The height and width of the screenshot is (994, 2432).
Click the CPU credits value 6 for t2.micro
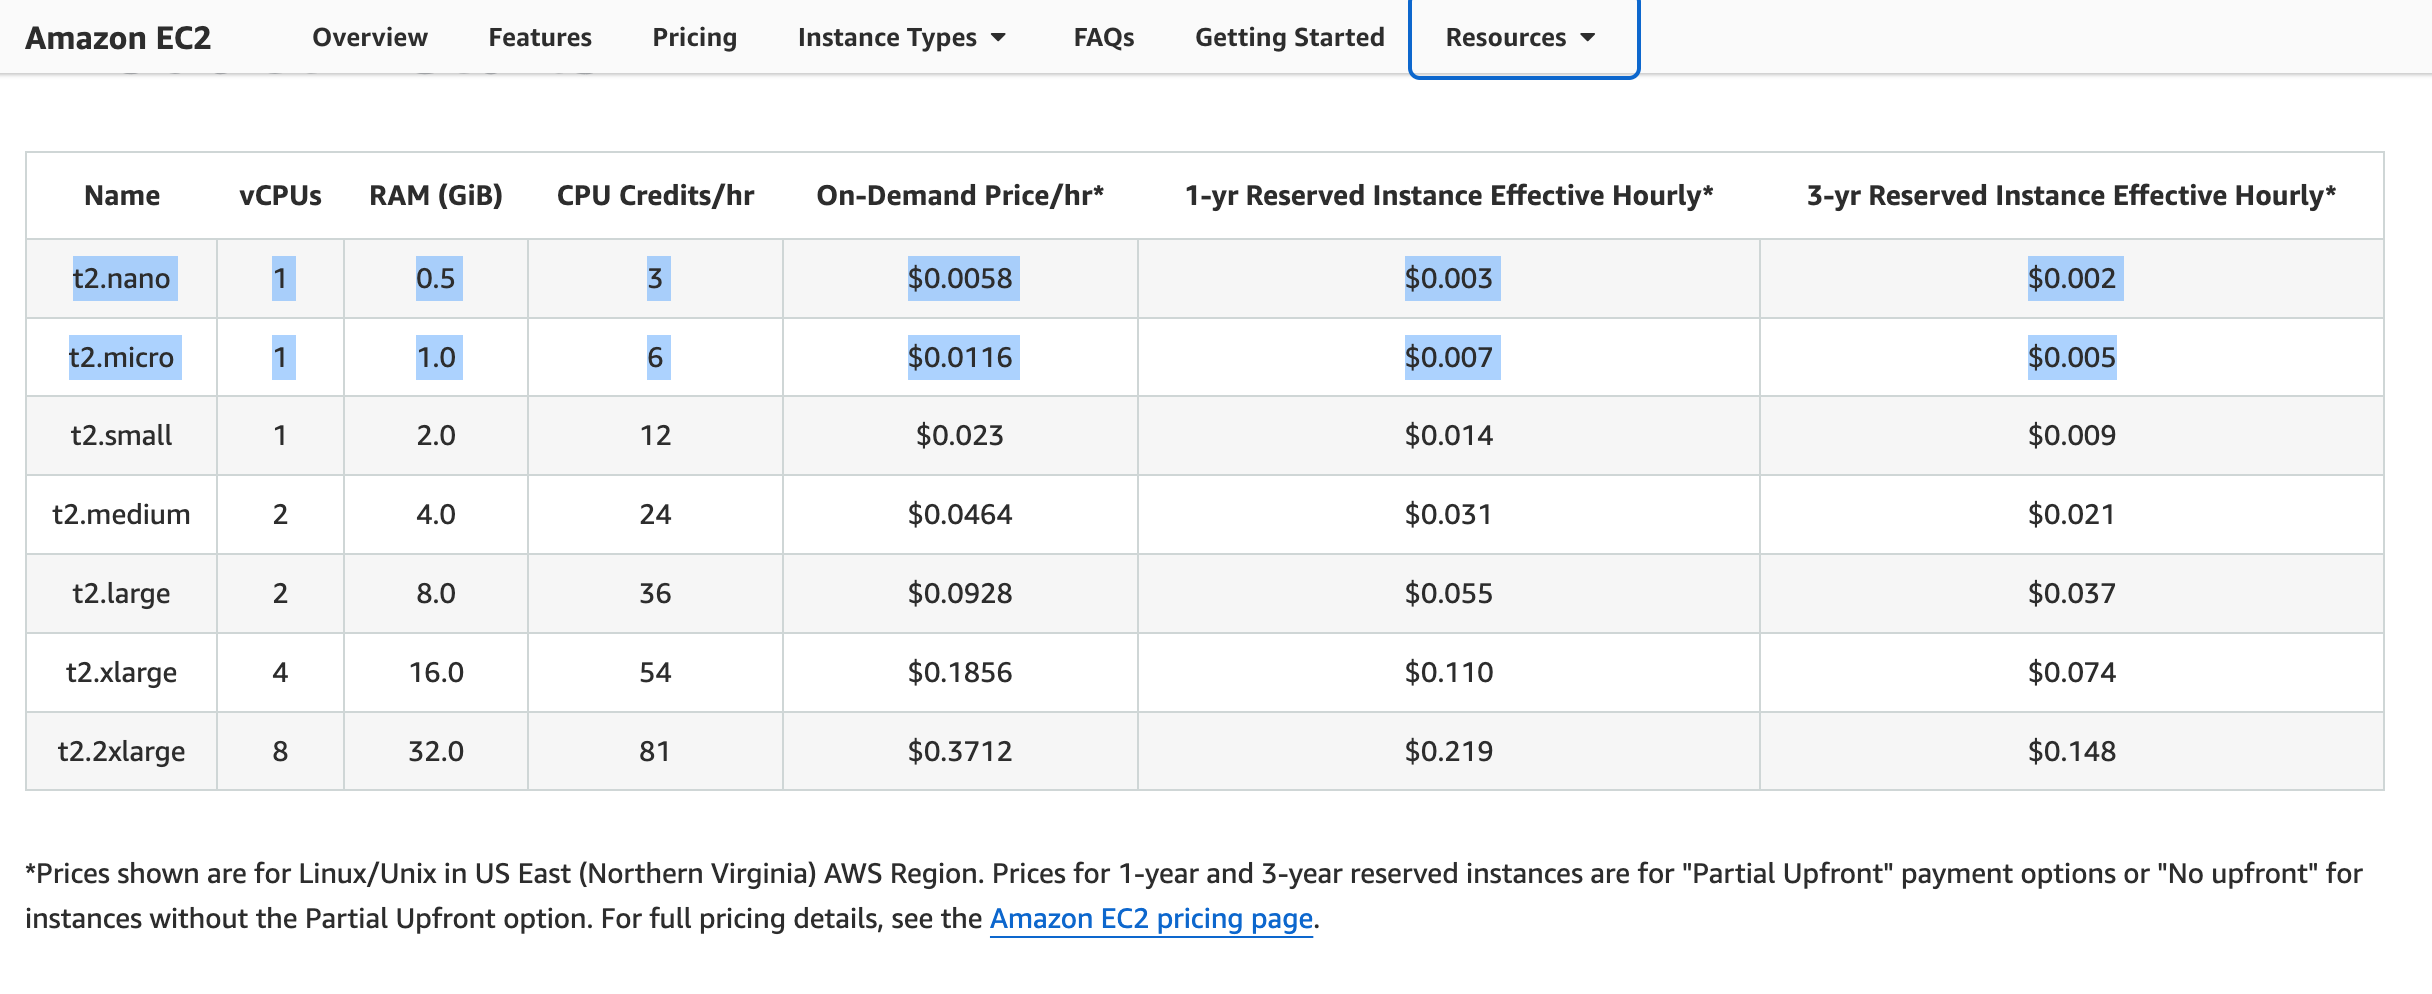pyautogui.click(x=655, y=357)
